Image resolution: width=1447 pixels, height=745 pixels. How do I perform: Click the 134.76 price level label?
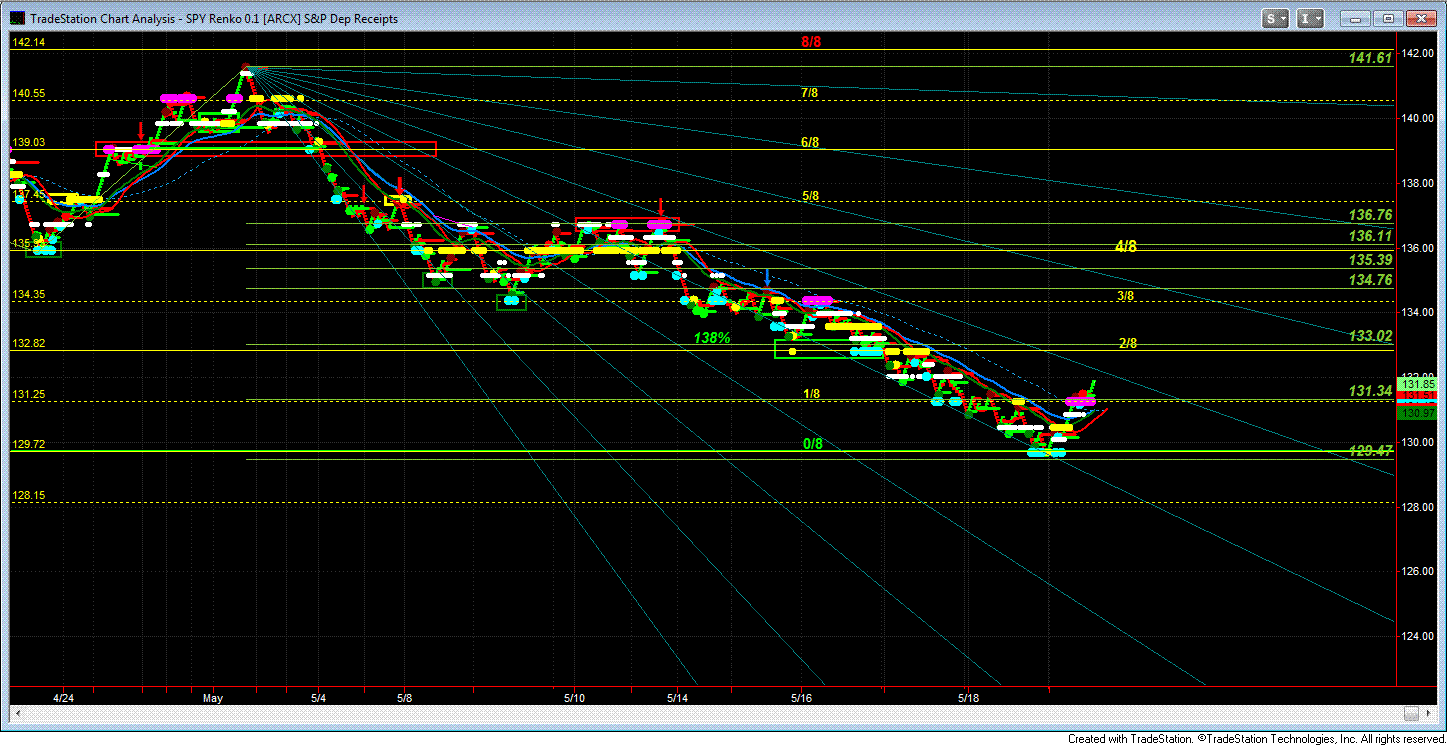[1370, 280]
